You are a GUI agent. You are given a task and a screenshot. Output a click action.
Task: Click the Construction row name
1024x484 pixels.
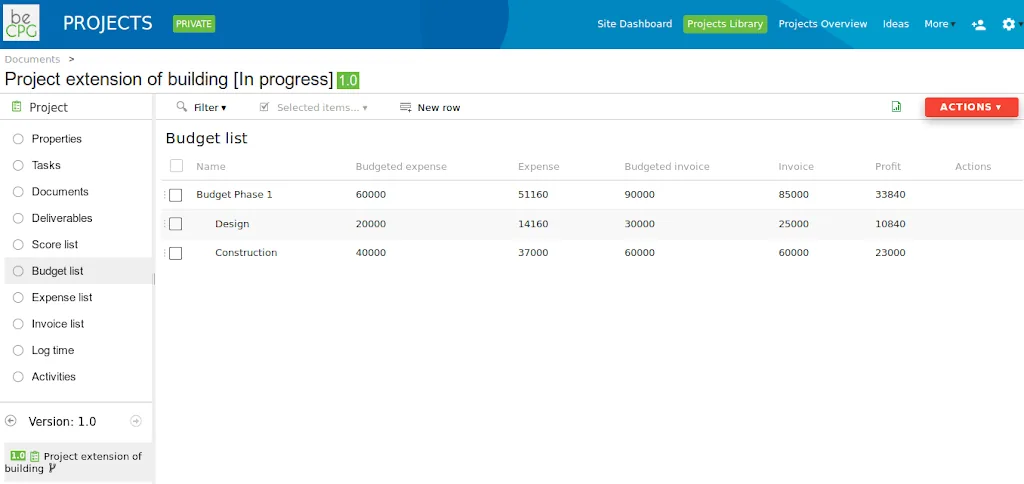tap(246, 253)
